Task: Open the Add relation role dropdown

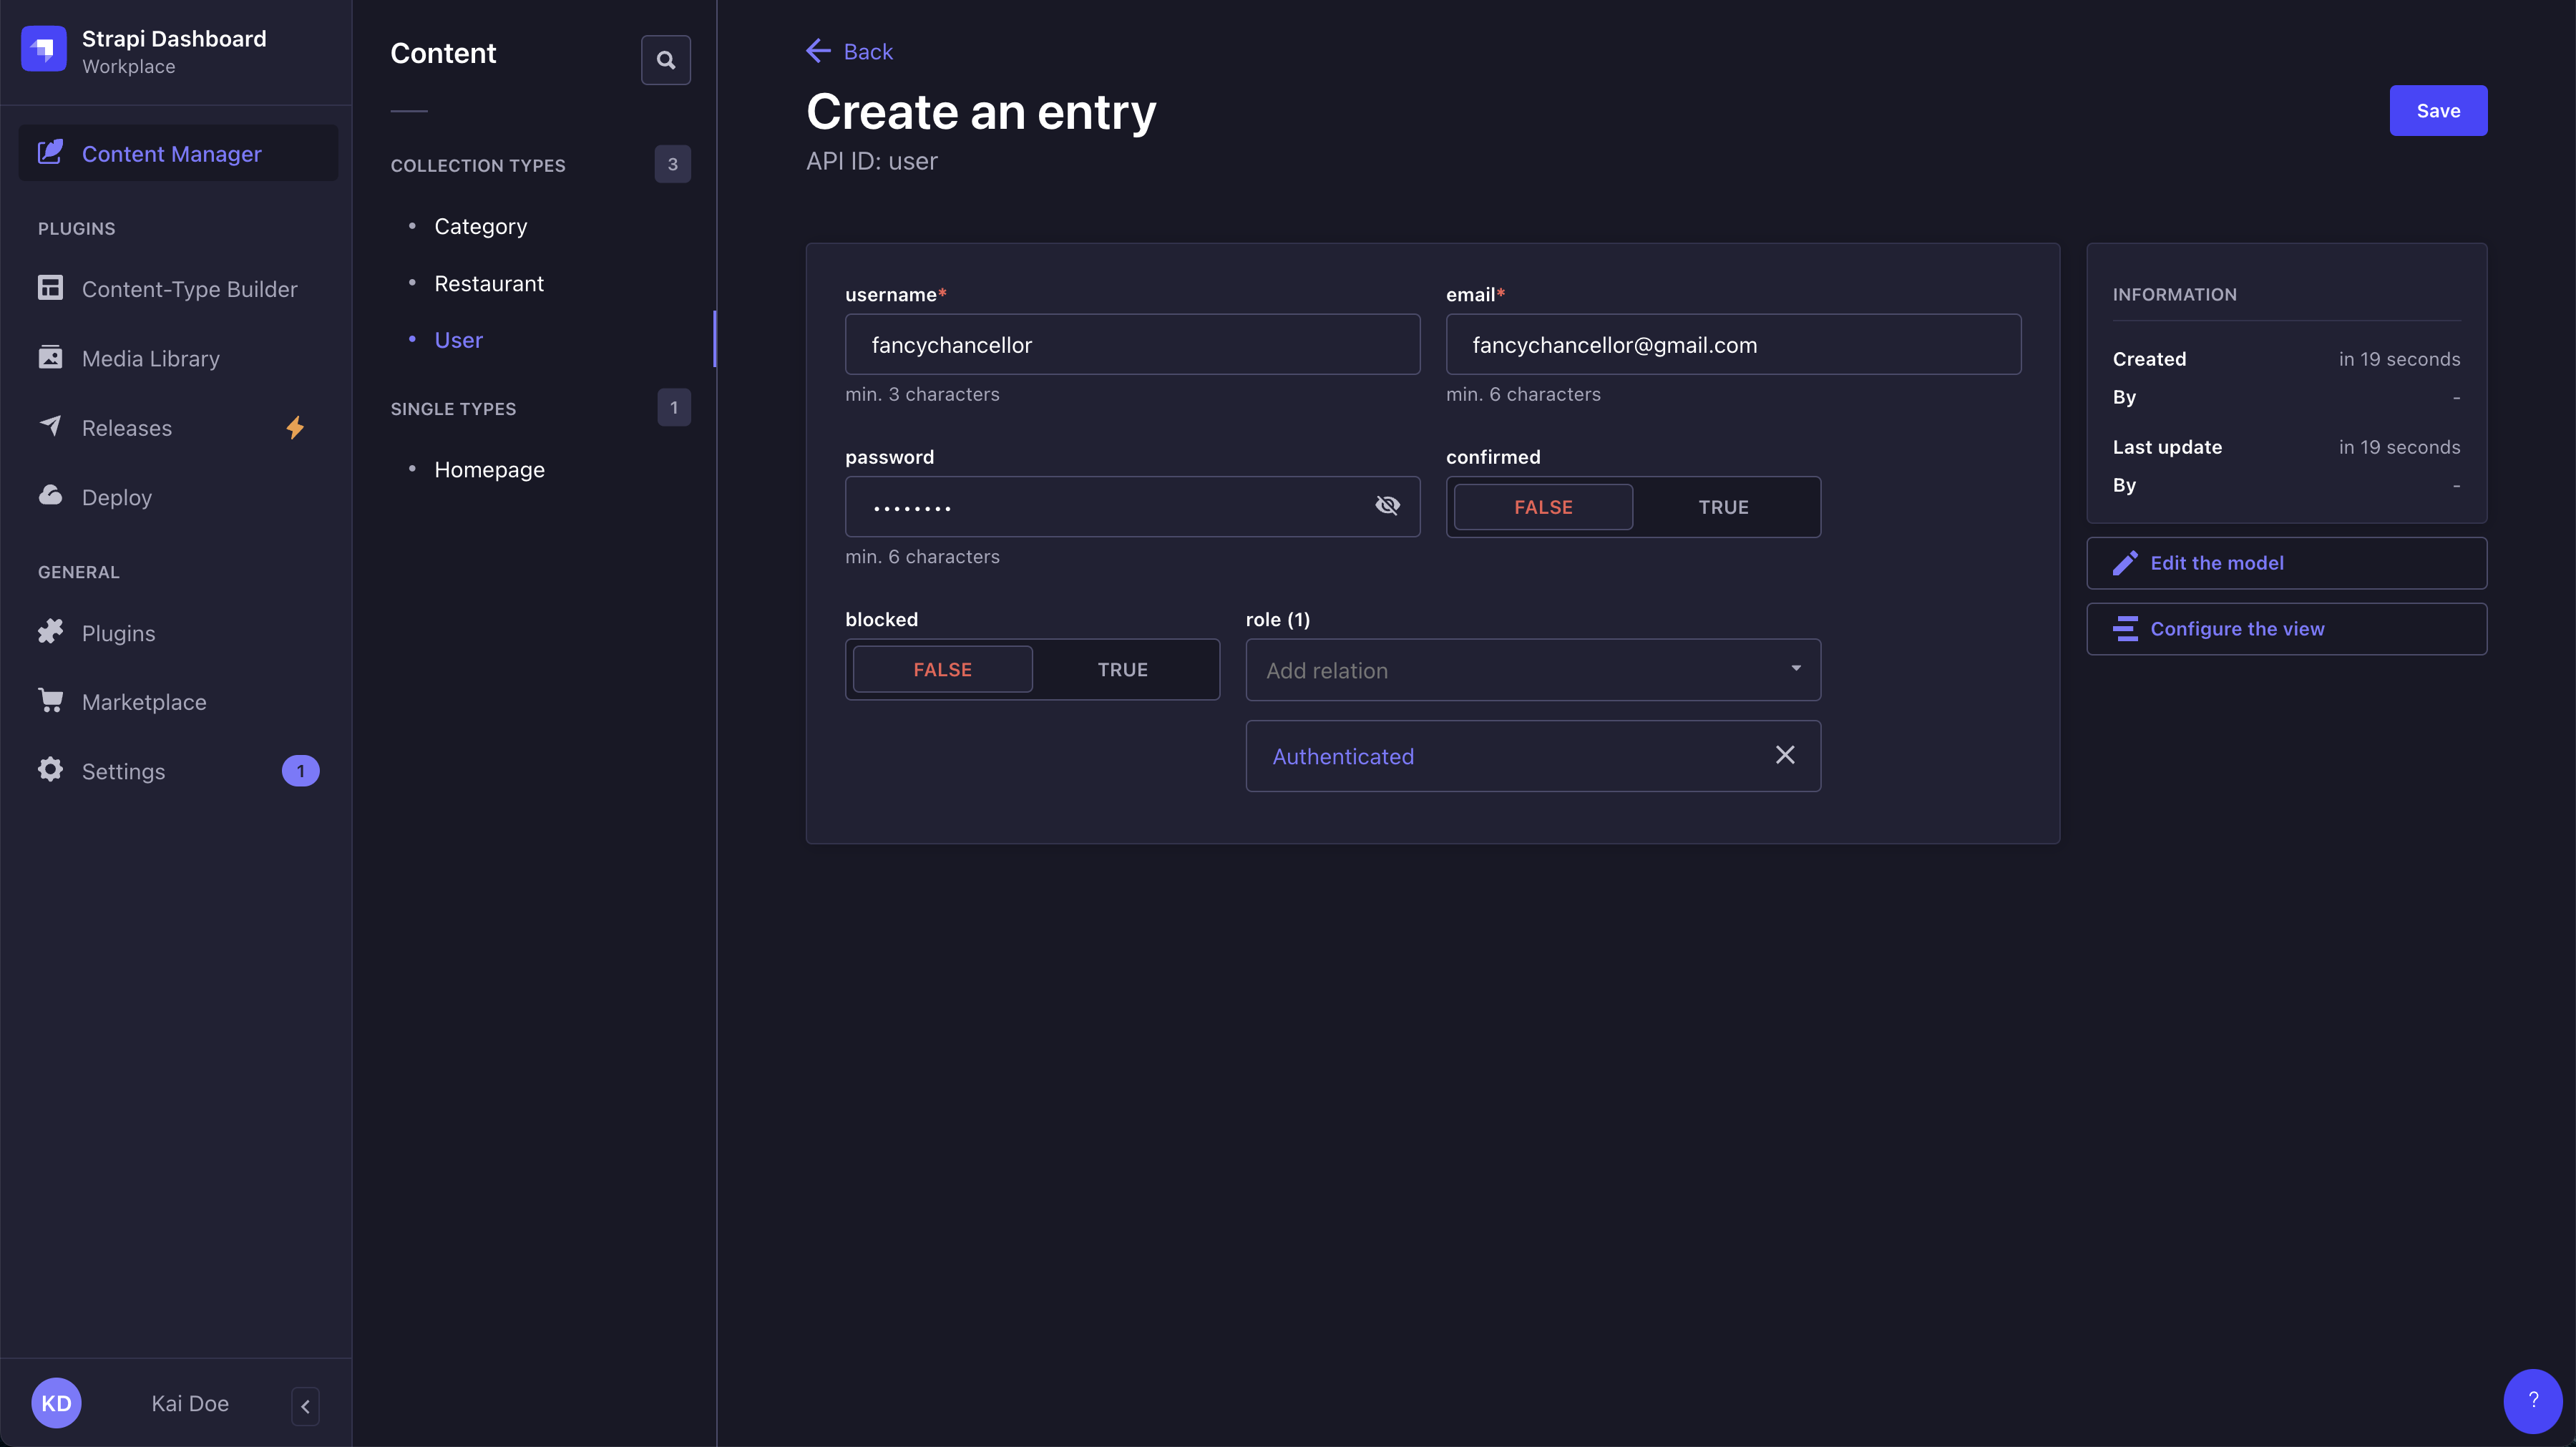Action: click(1533, 670)
